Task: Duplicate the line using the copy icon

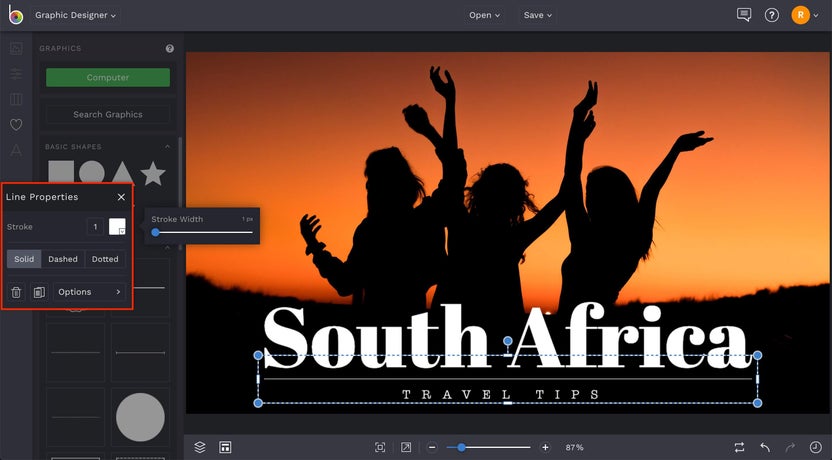Action: (x=39, y=292)
